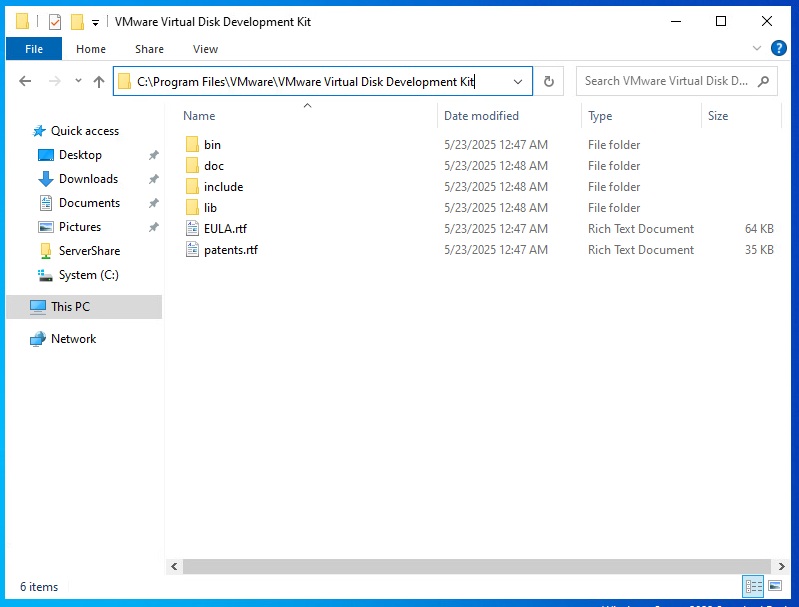The width and height of the screenshot is (799, 607).
Task: Click the pin icon next to Desktop
Action: 153,155
